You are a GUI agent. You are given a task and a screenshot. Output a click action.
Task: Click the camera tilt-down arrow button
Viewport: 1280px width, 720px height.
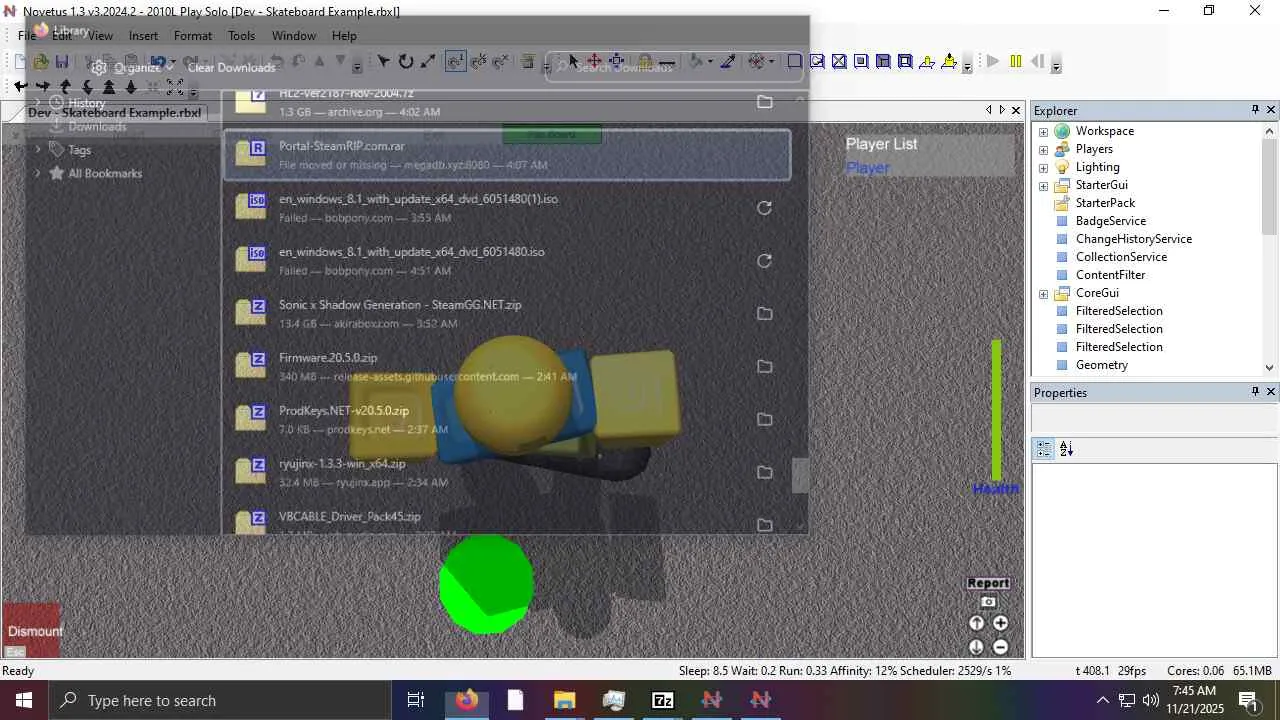coord(977,647)
